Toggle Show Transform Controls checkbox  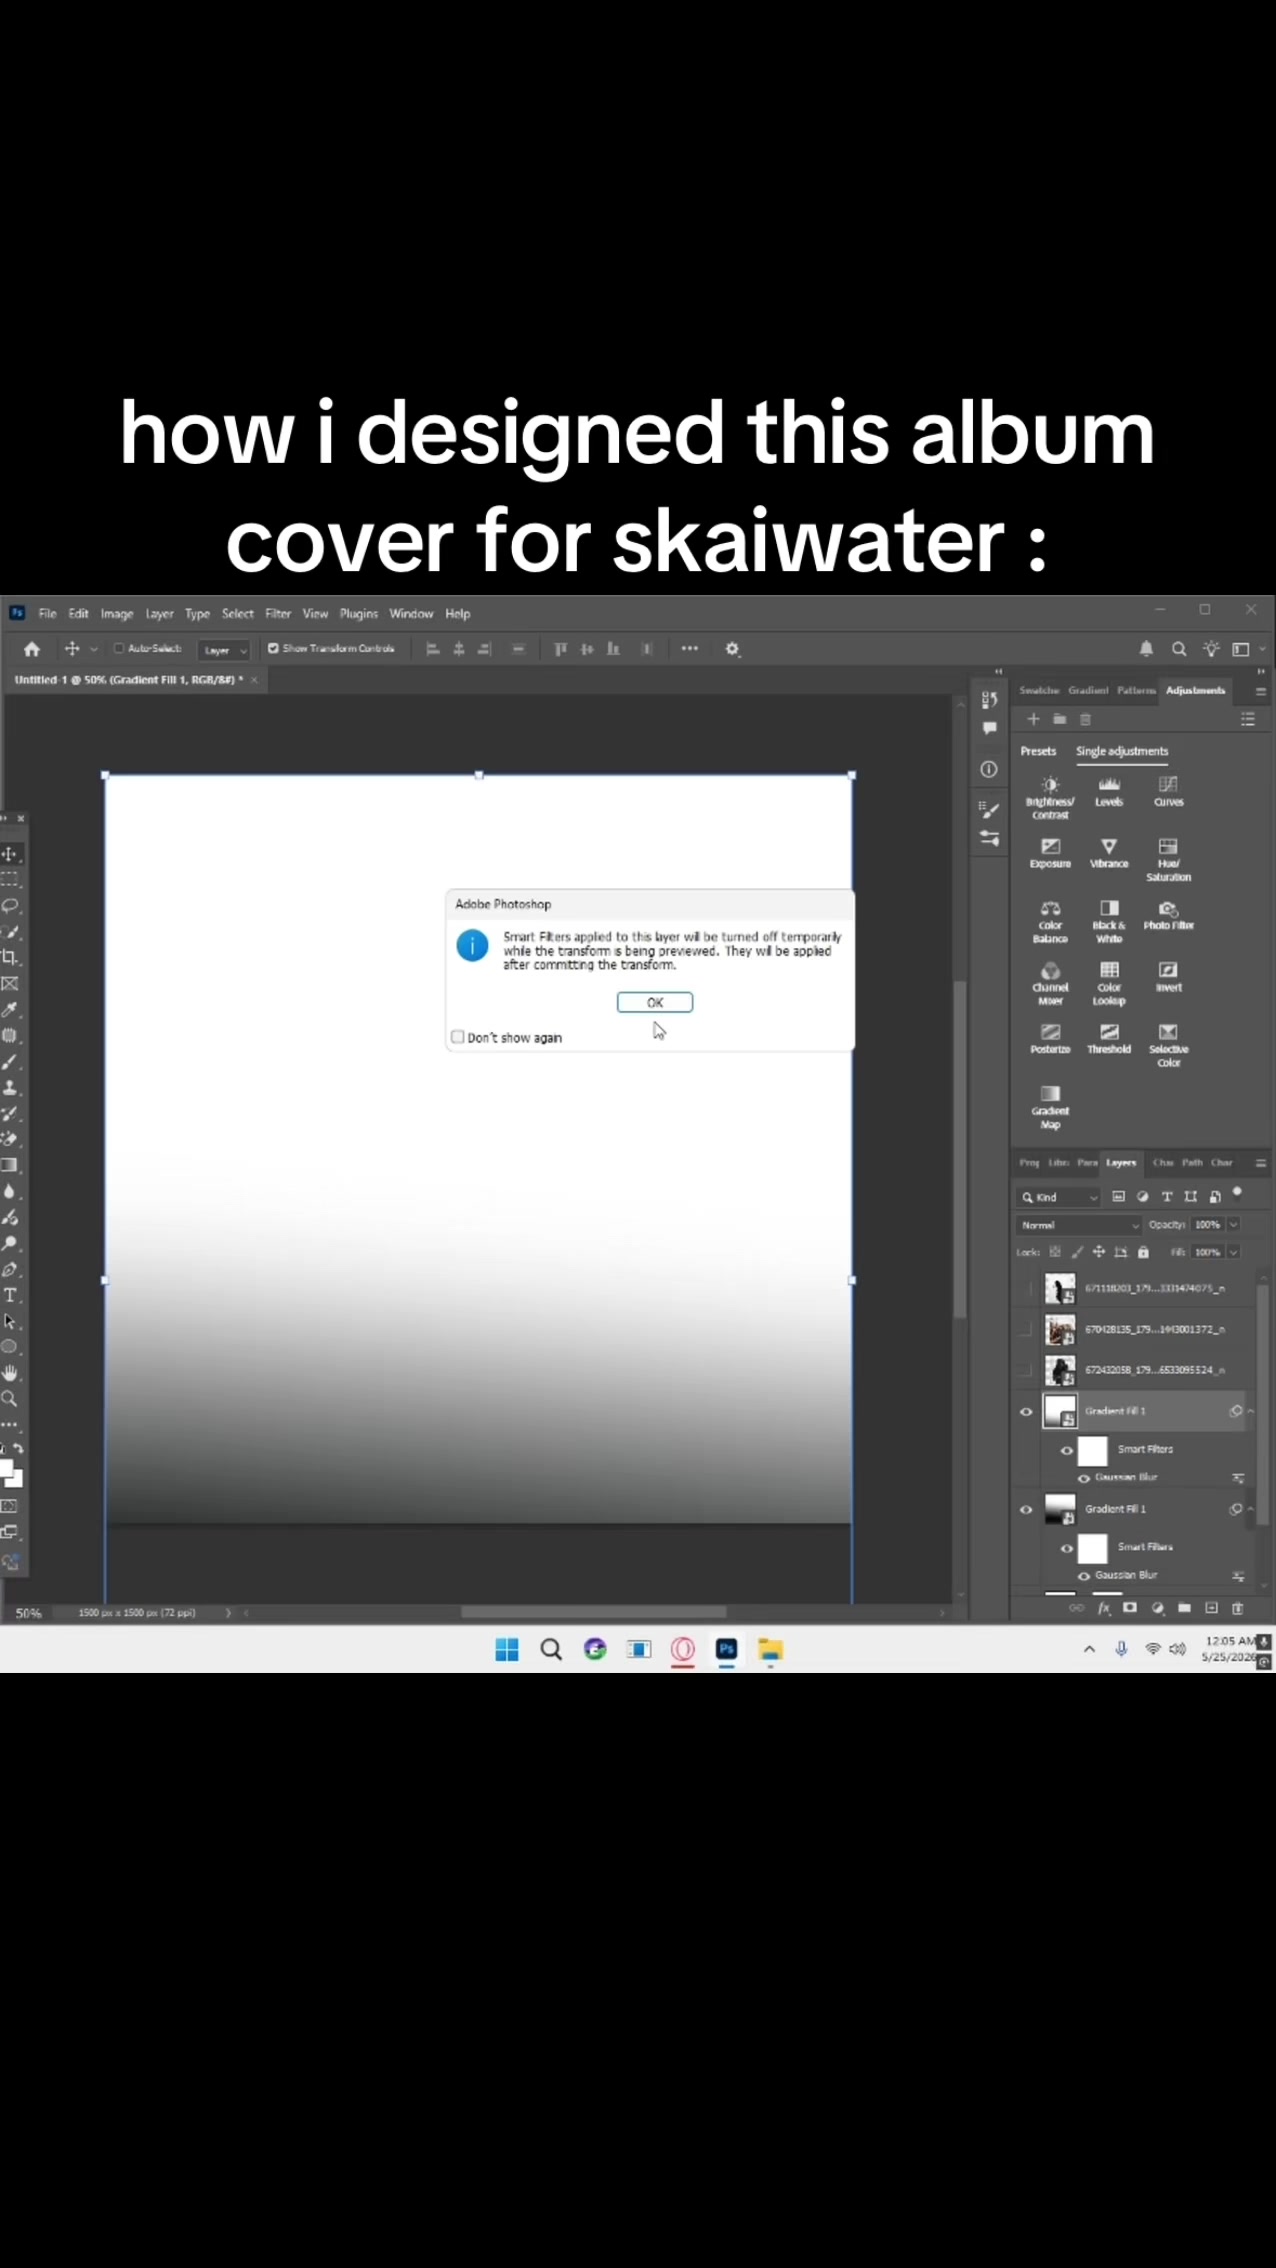point(273,648)
